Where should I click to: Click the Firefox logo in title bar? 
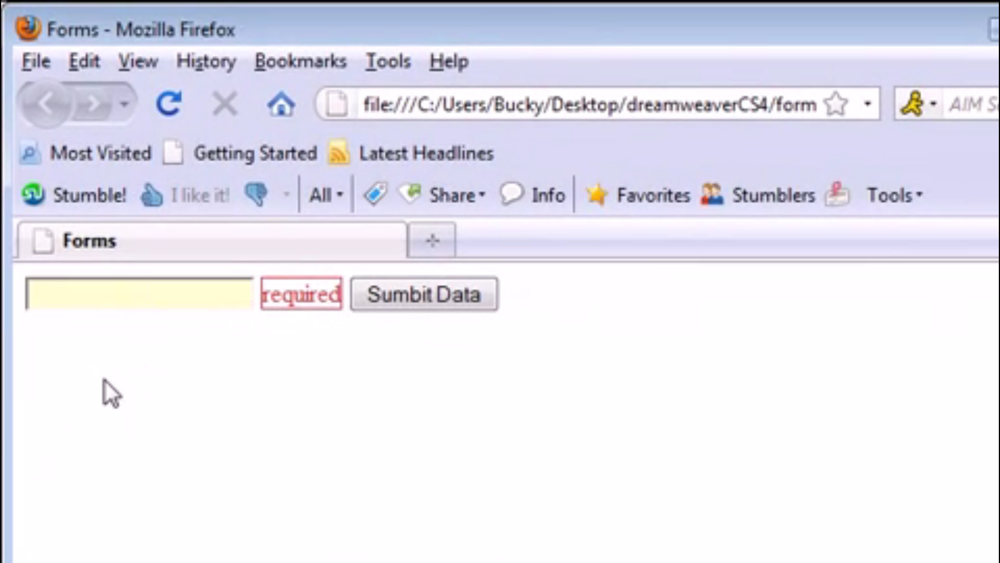tap(28, 28)
